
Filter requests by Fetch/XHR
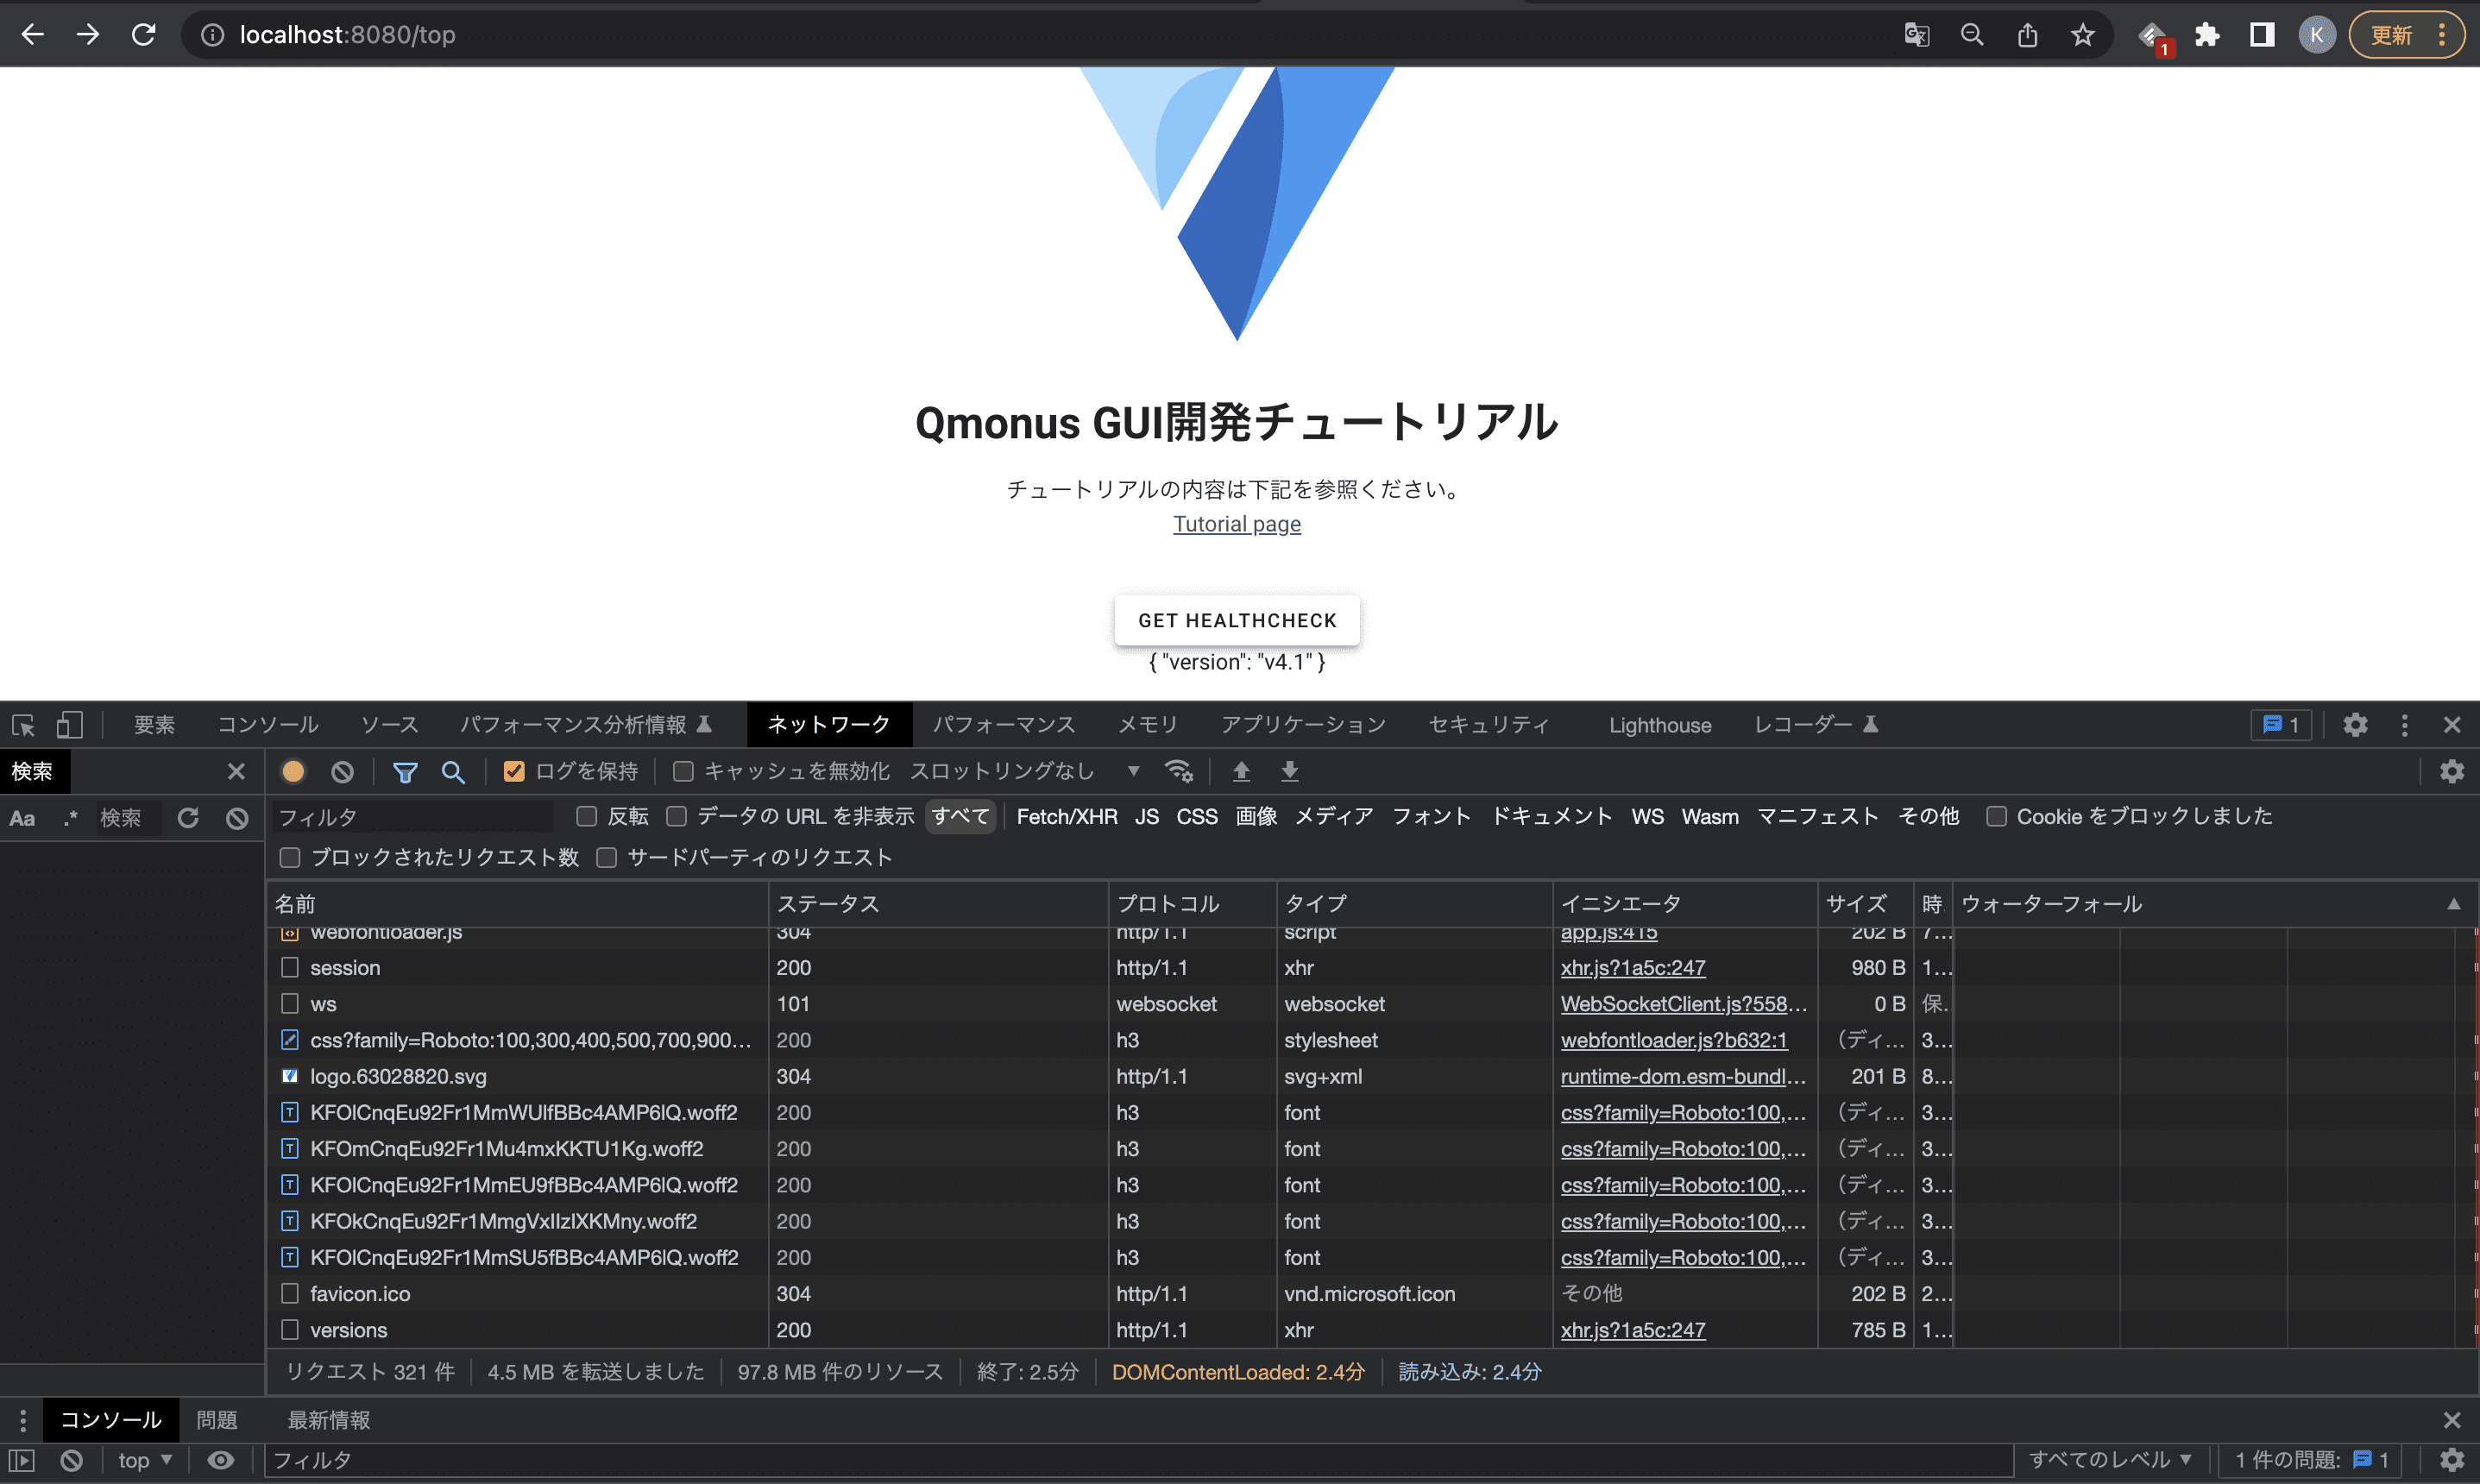point(1067,817)
